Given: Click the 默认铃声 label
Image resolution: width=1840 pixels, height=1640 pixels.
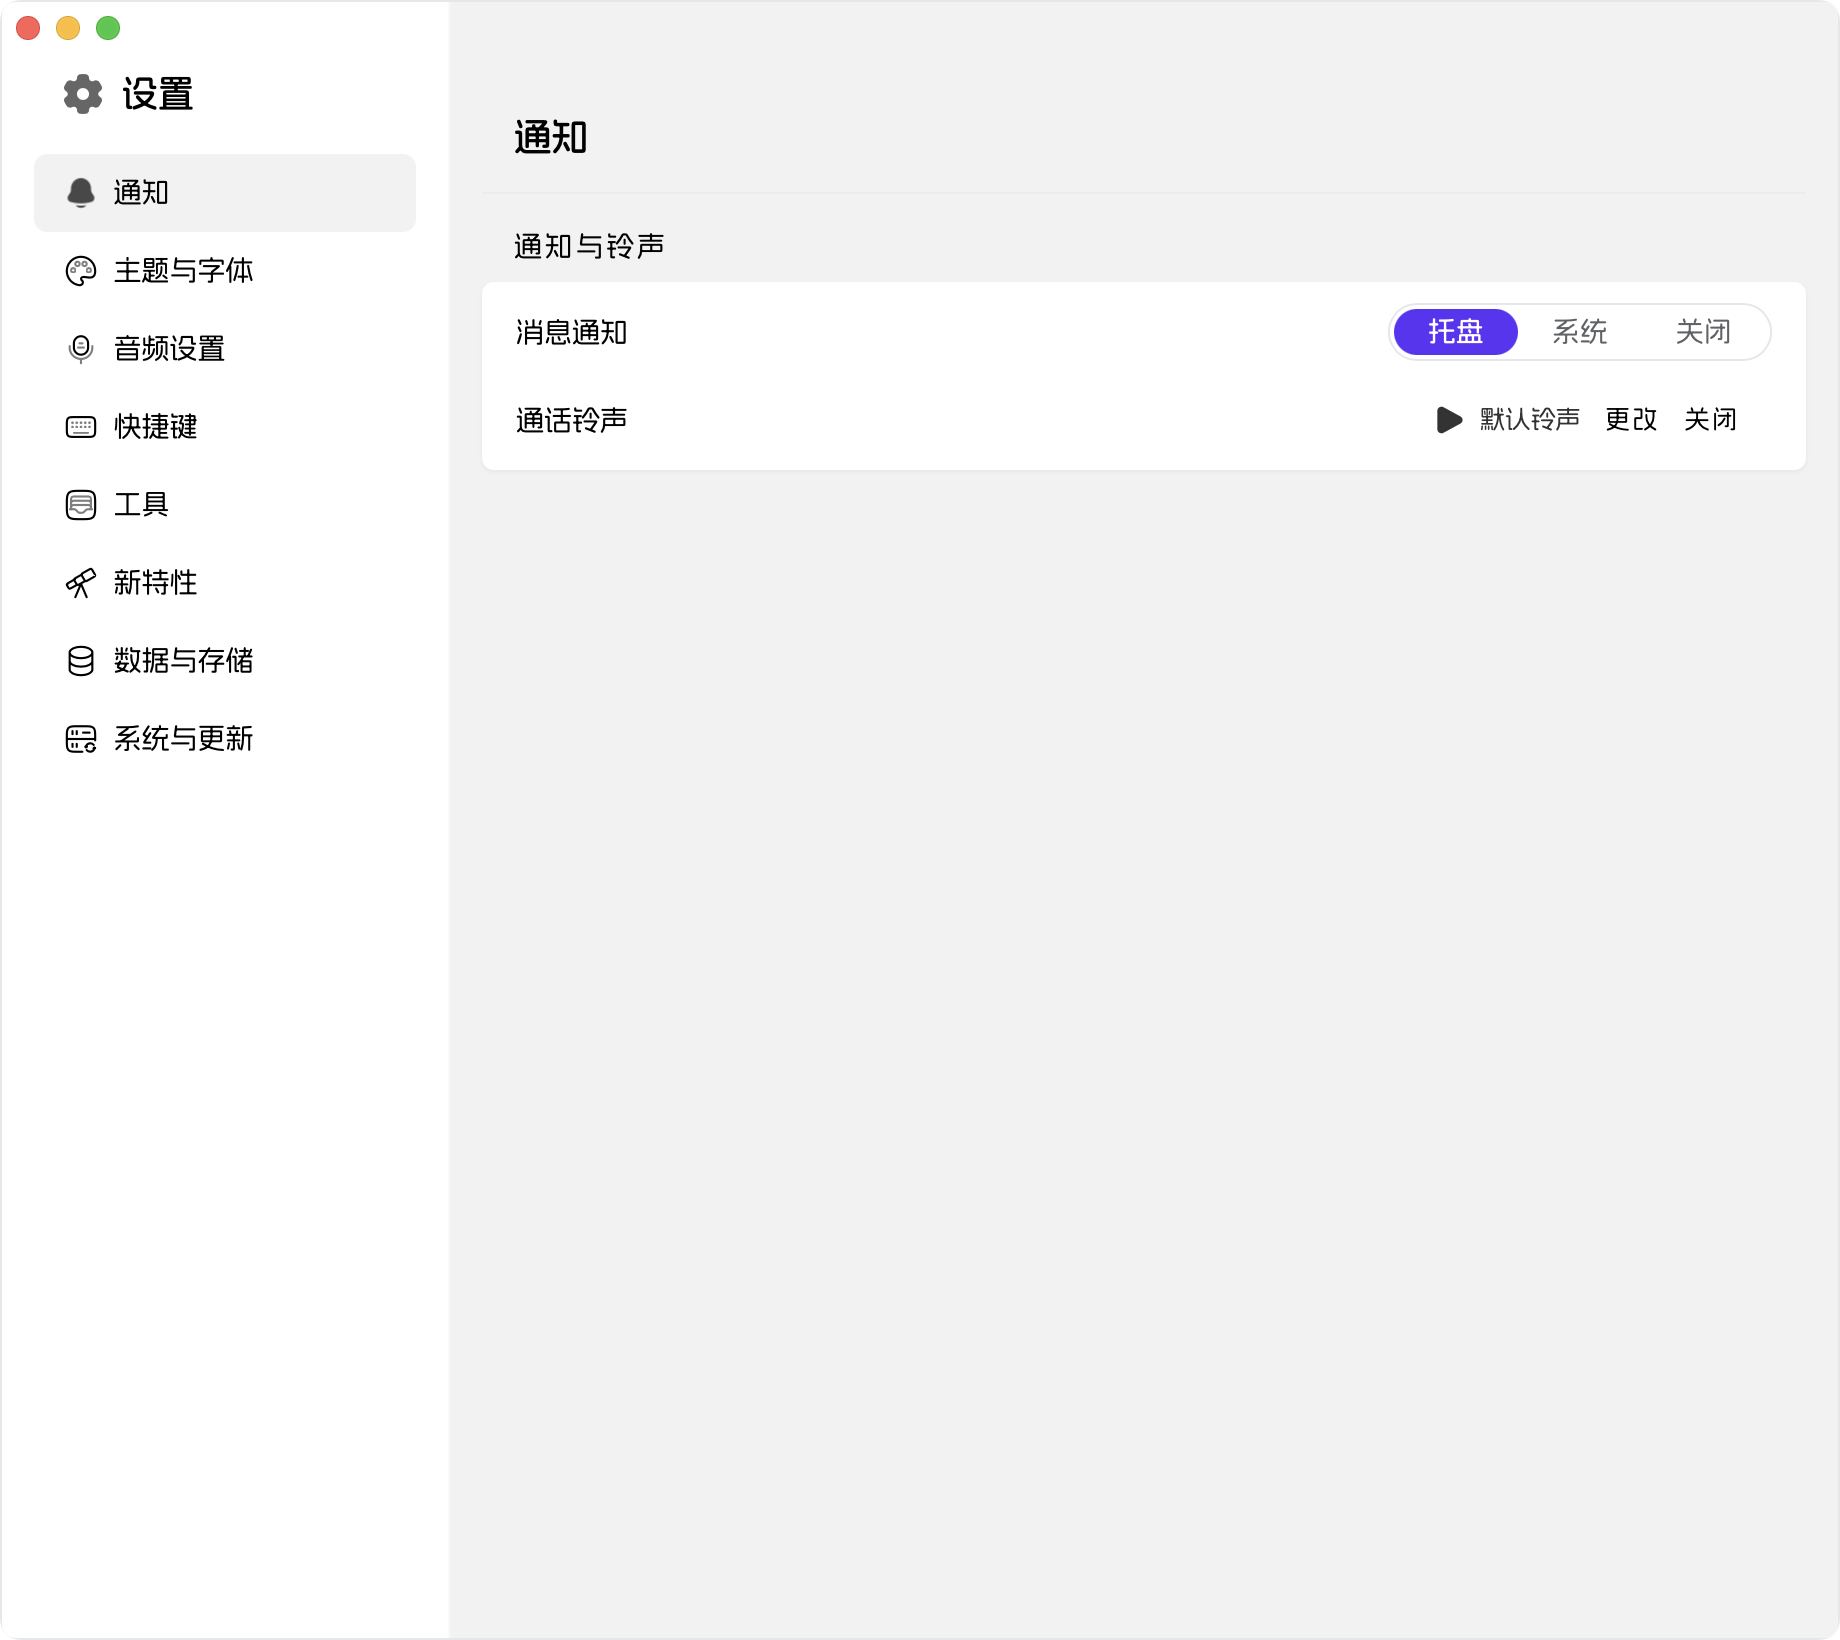Looking at the screenshot, I should click(1530, 419).
